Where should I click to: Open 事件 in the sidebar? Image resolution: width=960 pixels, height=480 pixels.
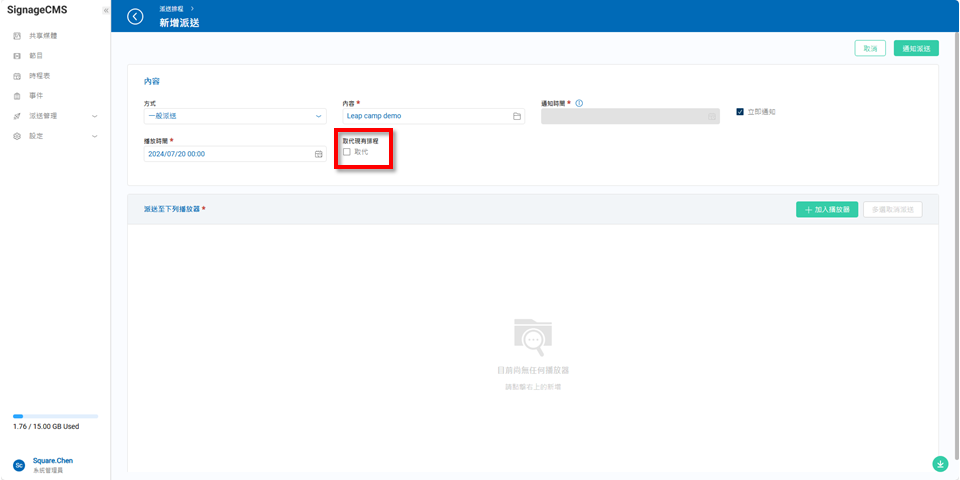(x=36, y=96)
